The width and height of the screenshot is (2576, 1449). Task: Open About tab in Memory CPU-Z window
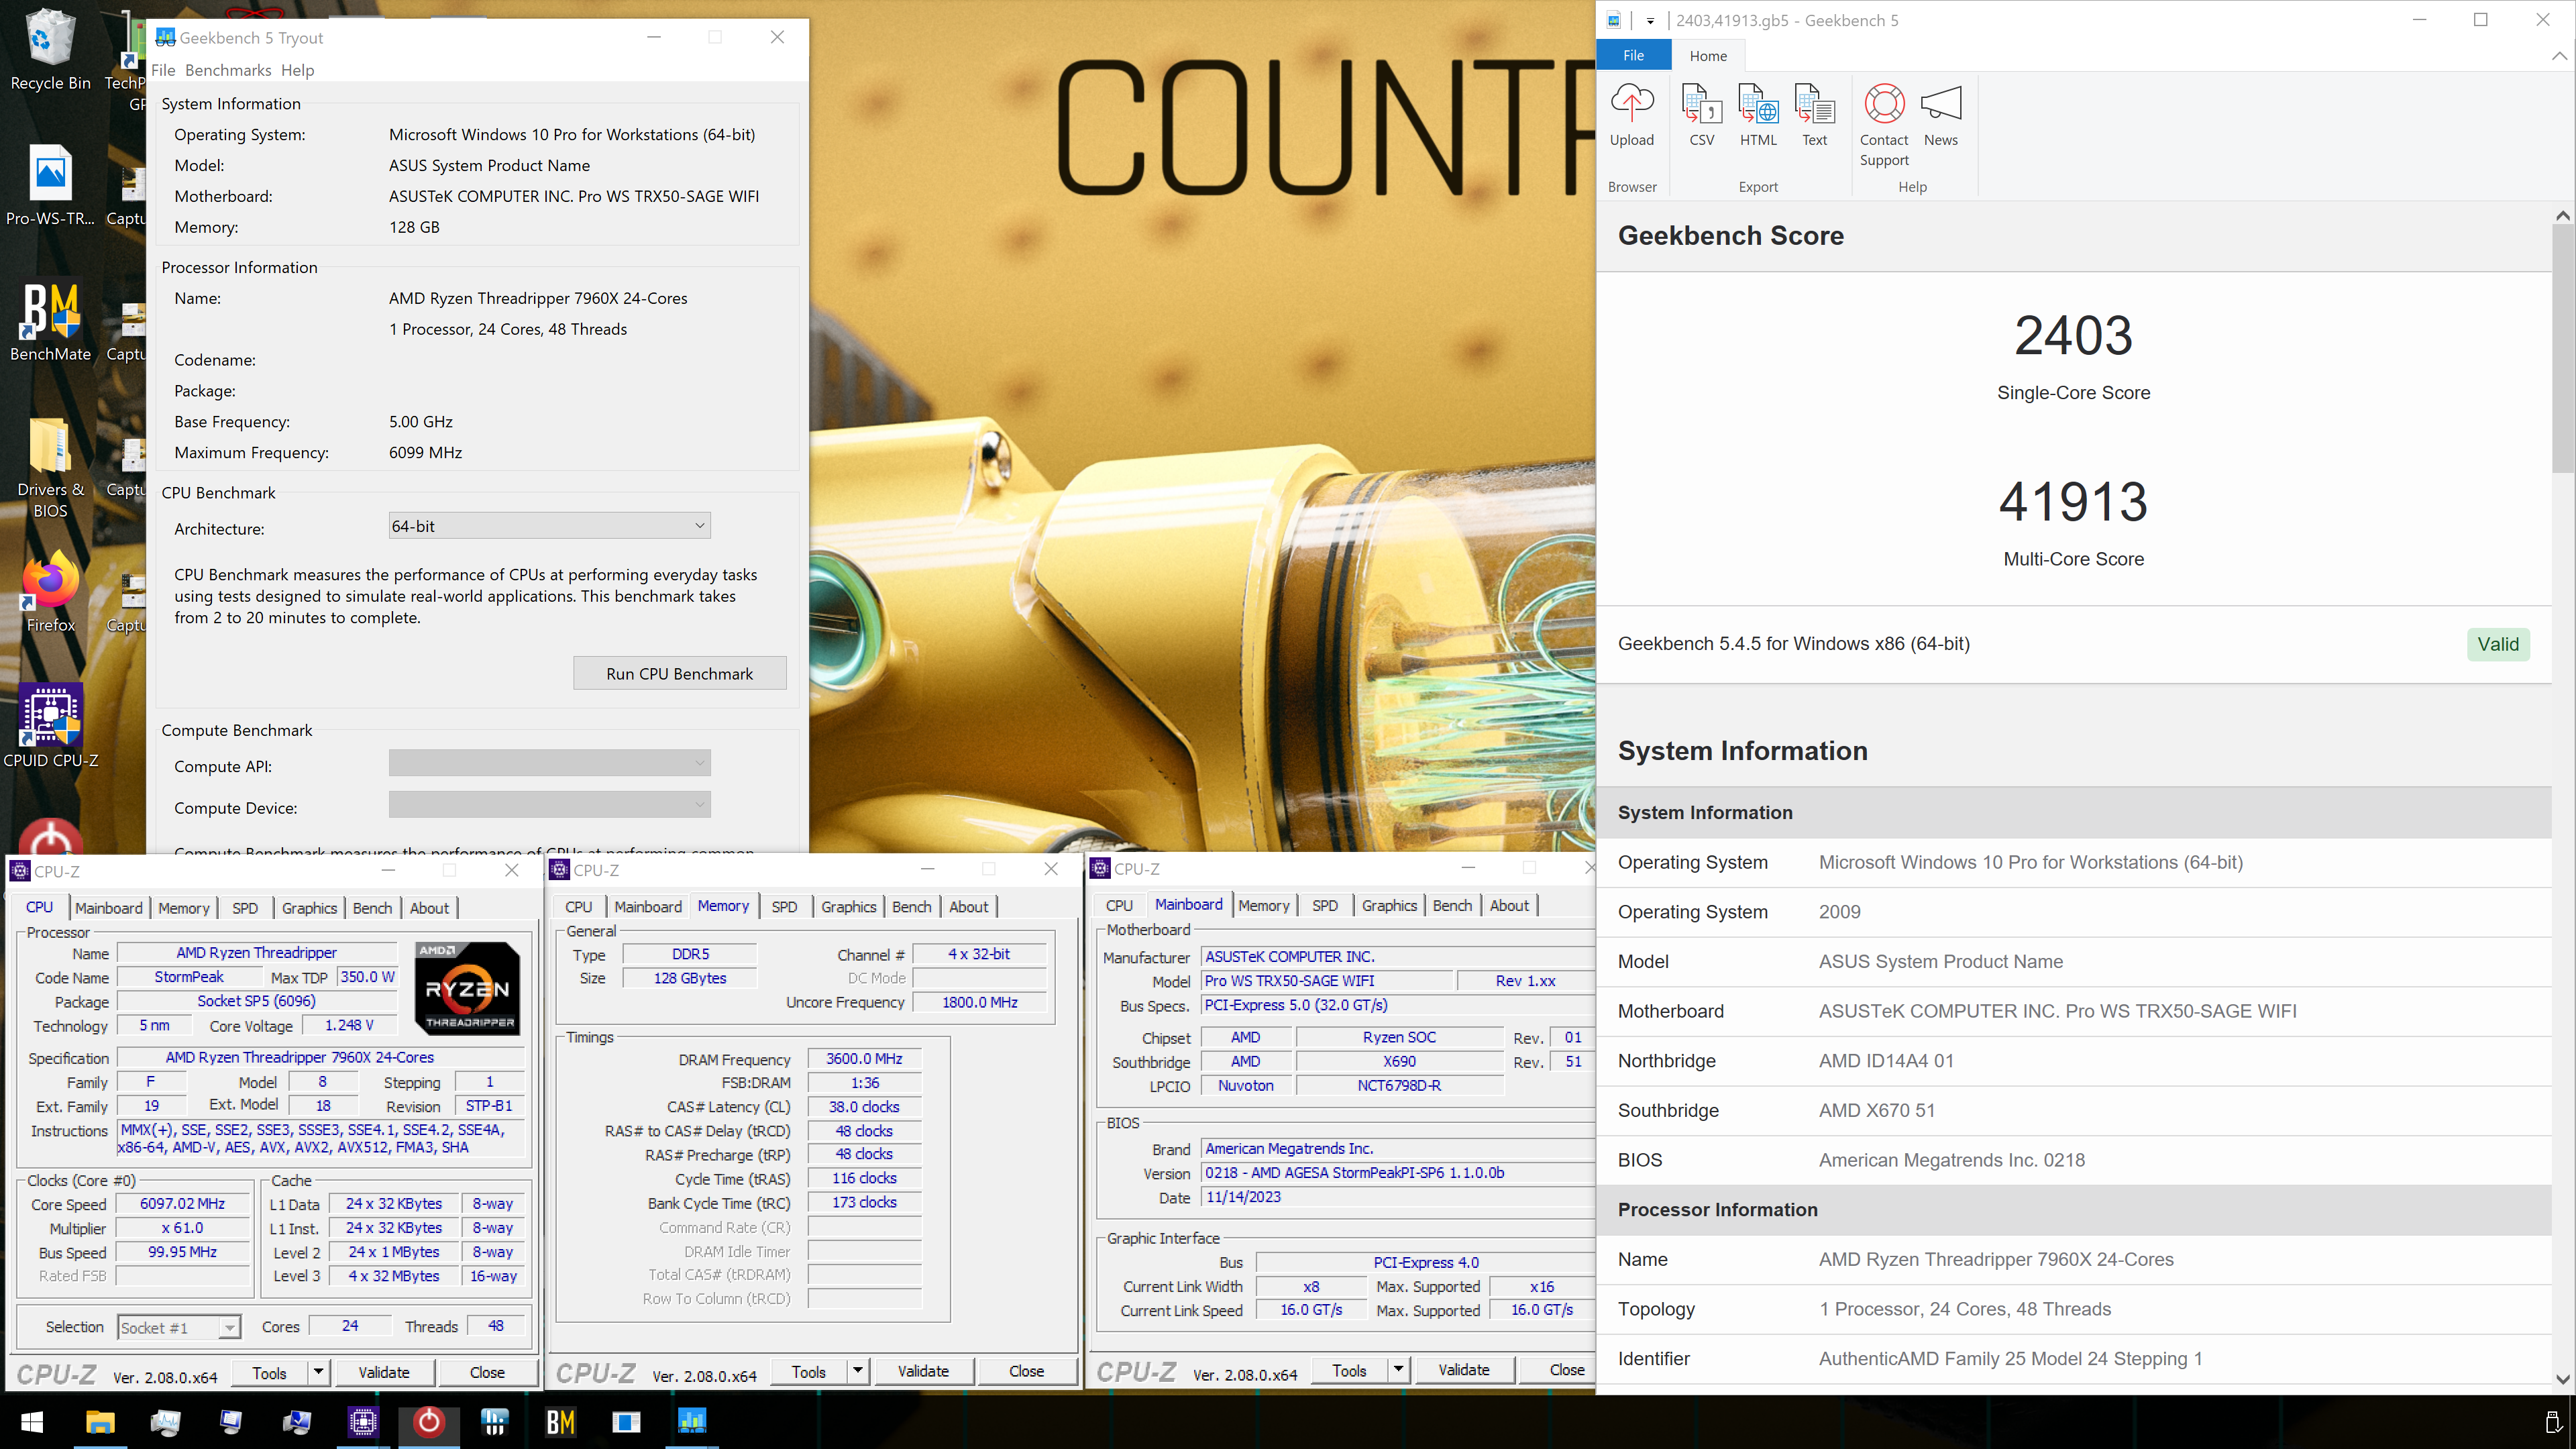pos(968,907)
